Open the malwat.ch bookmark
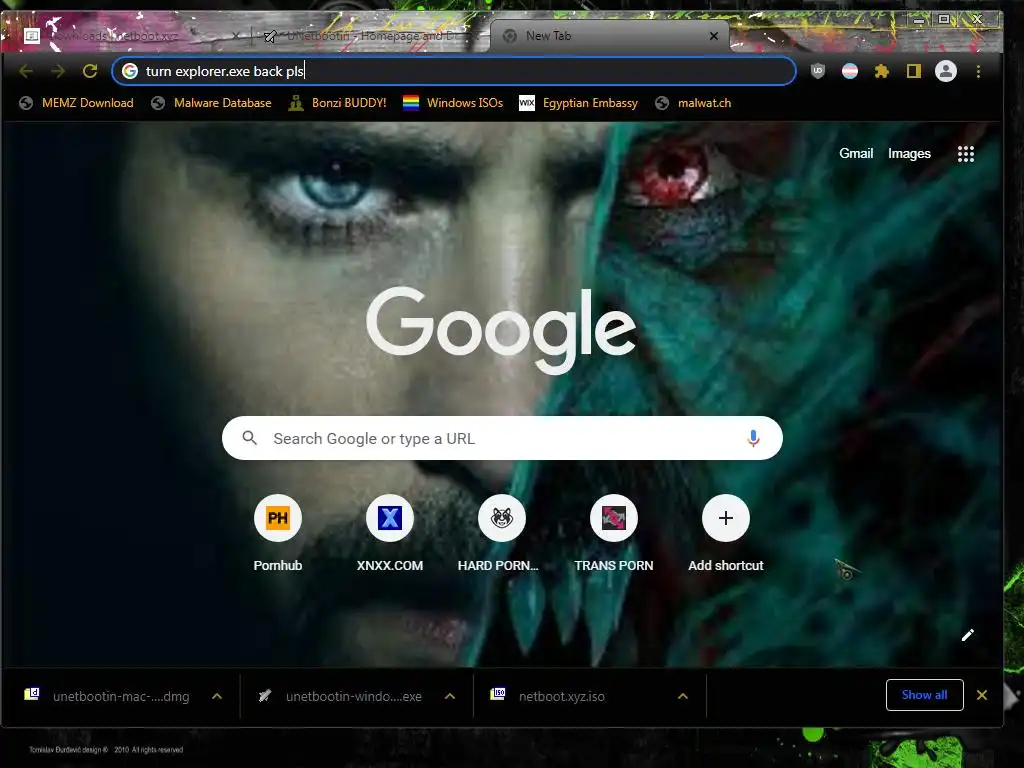The width and height of the screenshot is (1024, 768). 694,103
